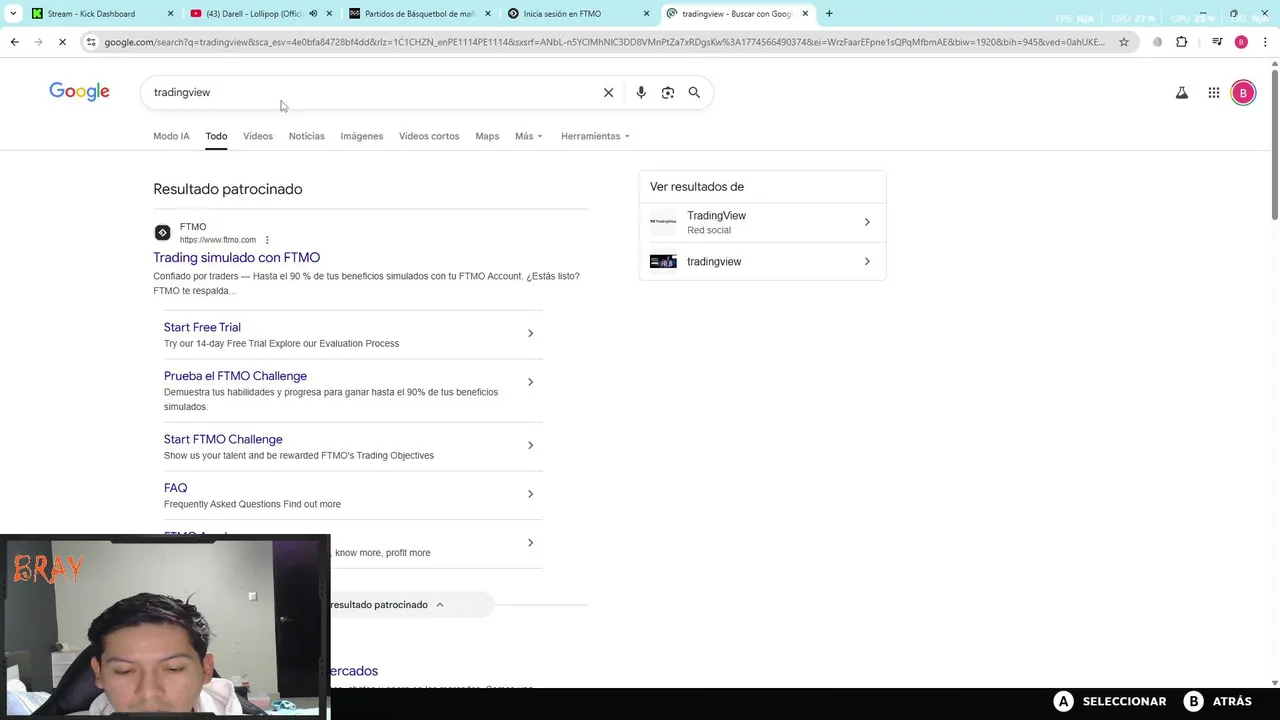Open a new browser tab
This screenshot has width=1280, height=720.
coord(829,14)
